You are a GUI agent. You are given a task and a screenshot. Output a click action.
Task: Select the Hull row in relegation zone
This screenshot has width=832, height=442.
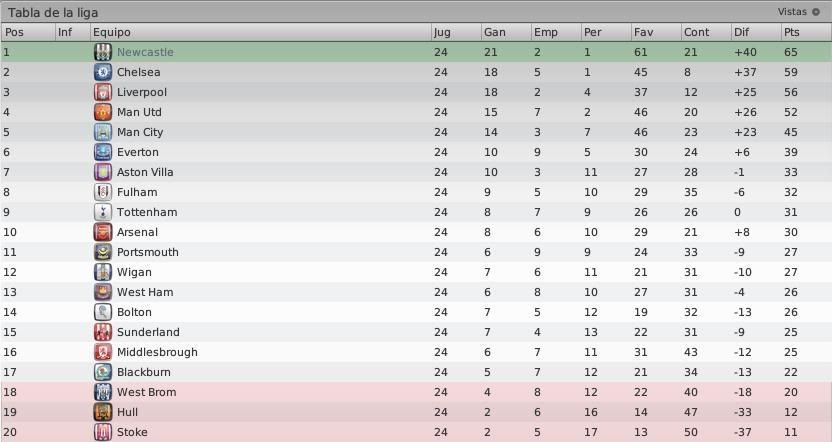[416, 412]
